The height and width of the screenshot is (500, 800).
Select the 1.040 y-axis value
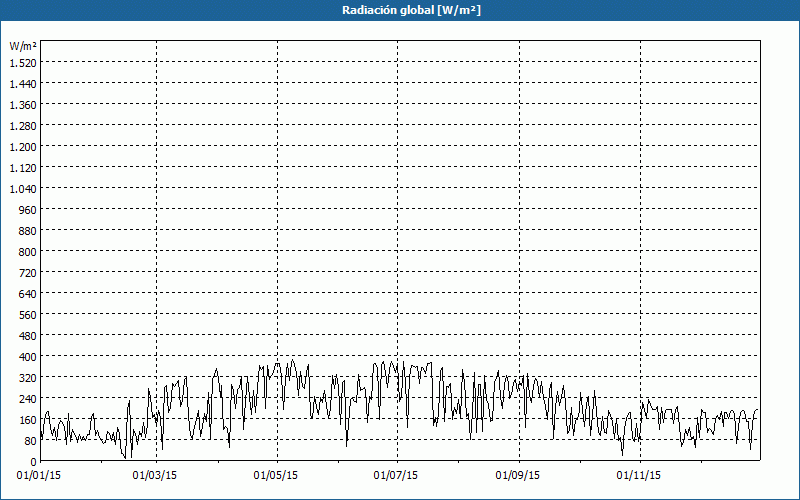pos(23,189)
